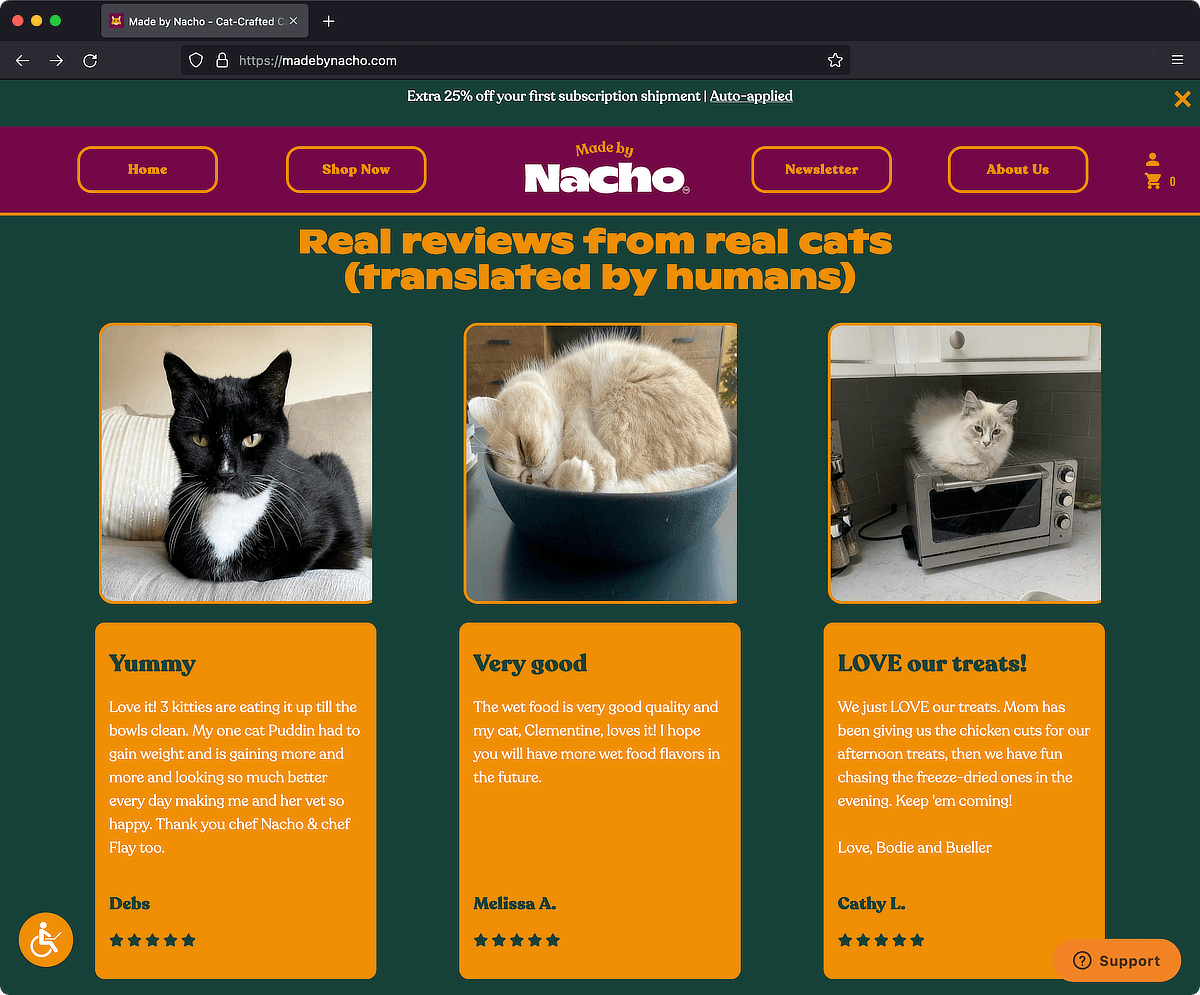Open the accessibility widget
This screenshot has width=1200, height=995.
46,940
